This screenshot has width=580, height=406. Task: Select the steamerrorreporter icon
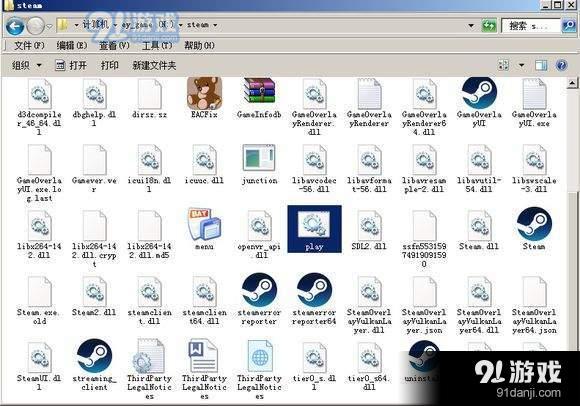pos(259,290)
